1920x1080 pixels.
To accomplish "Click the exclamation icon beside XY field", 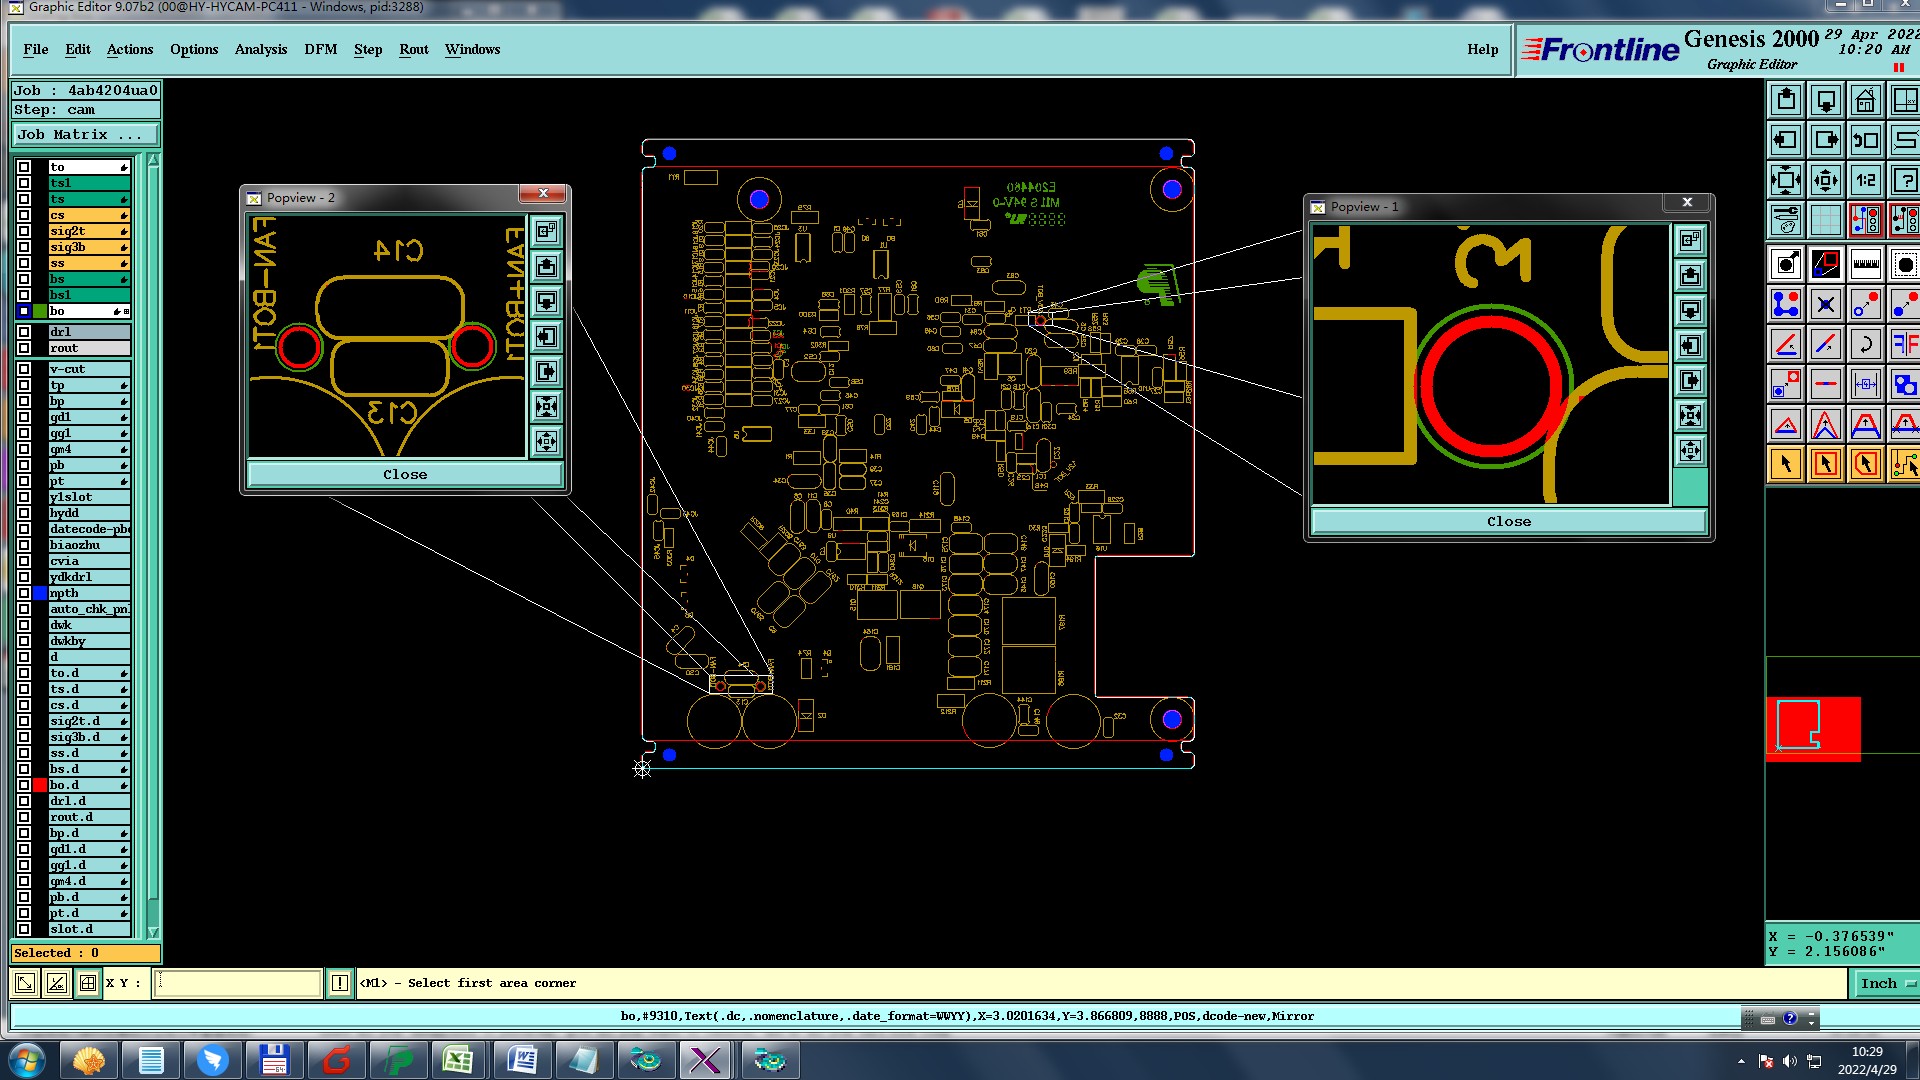I will [x=340, y=983].
